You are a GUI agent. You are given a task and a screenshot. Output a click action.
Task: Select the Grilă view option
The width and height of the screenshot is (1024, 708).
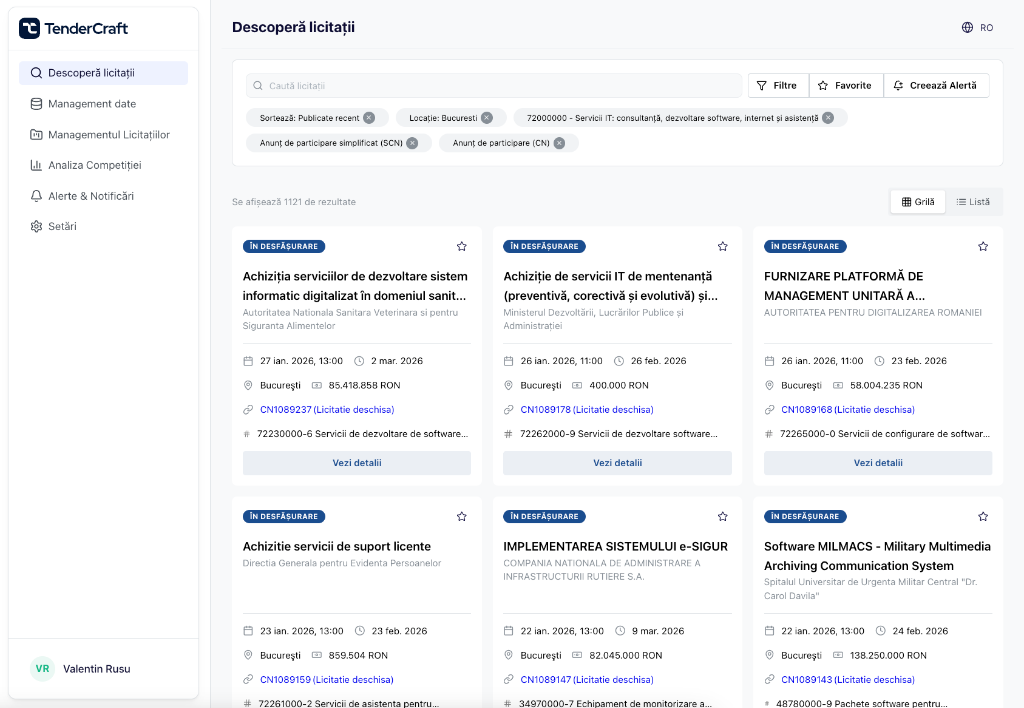point(918,202)
